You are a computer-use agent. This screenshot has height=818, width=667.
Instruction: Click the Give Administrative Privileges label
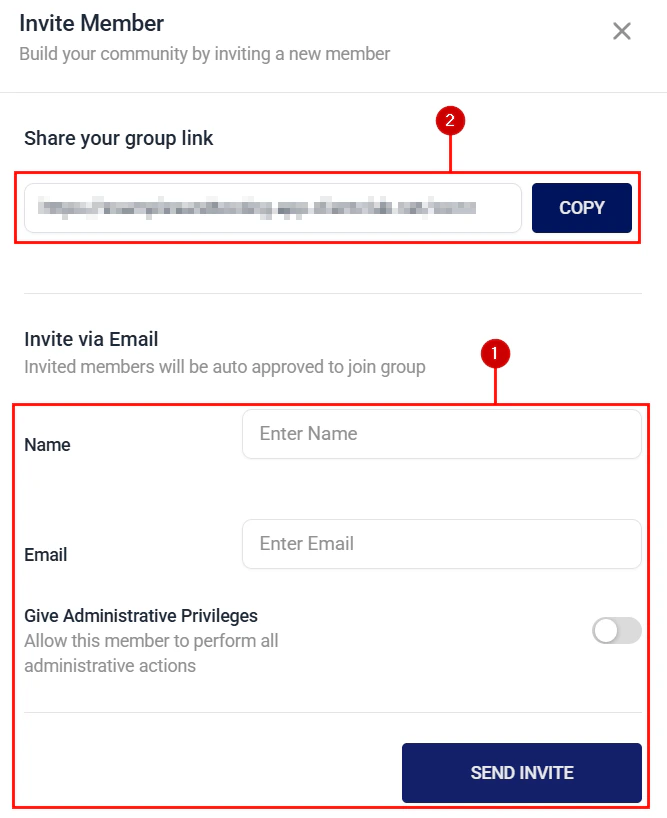pos(141,616)
